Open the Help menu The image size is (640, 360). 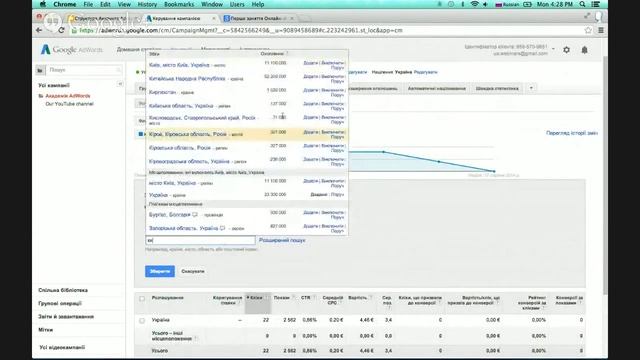click(x=258, y=4)
